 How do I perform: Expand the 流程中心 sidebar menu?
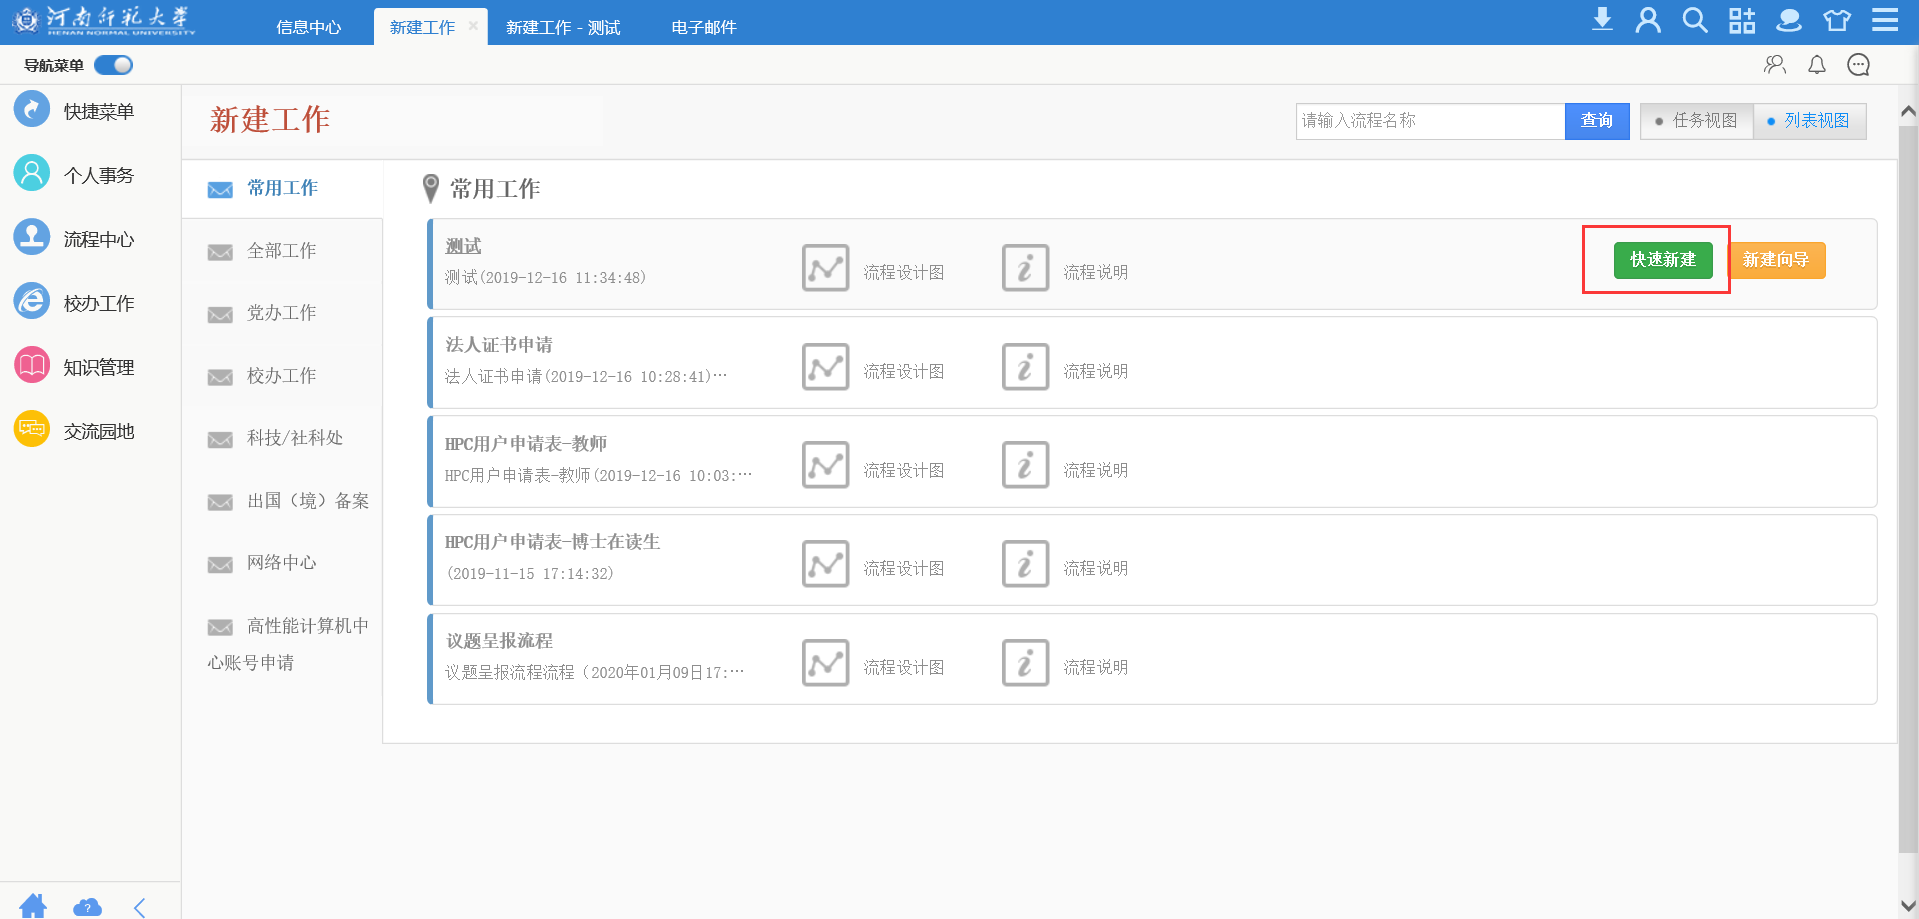tap(98, 239)
